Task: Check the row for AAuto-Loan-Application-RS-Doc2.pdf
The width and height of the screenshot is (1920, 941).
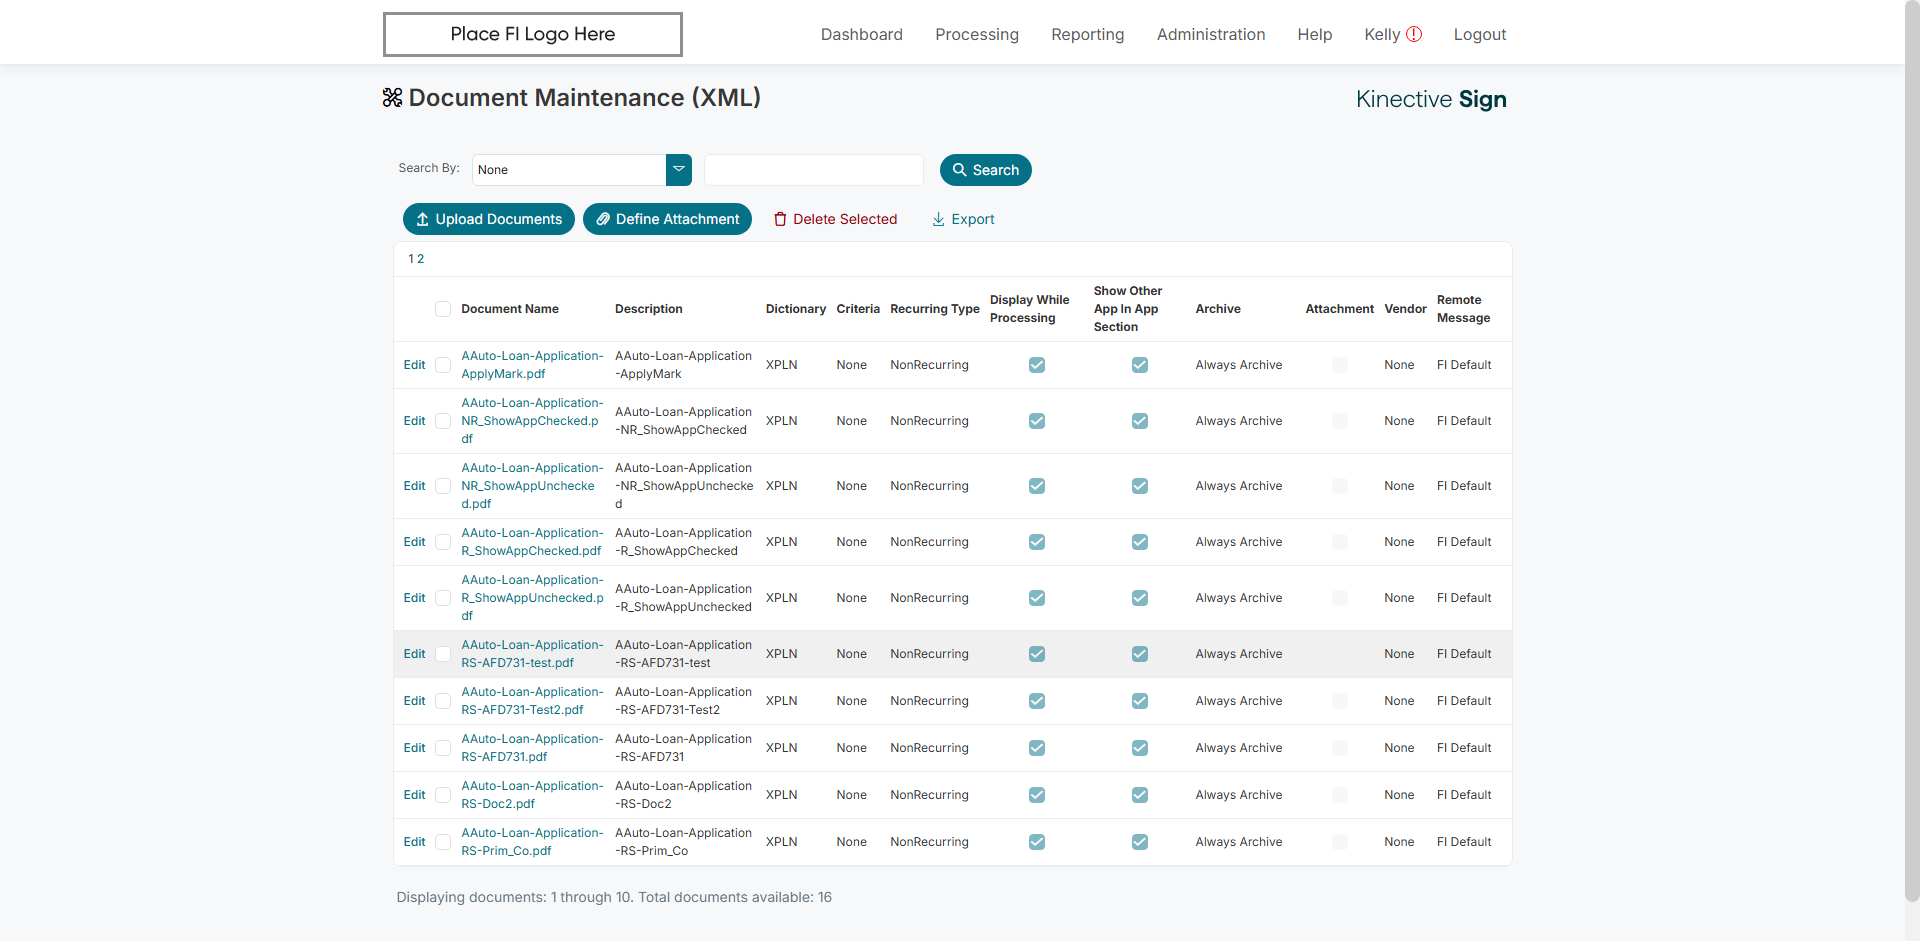Action: [x=443, y=795]
